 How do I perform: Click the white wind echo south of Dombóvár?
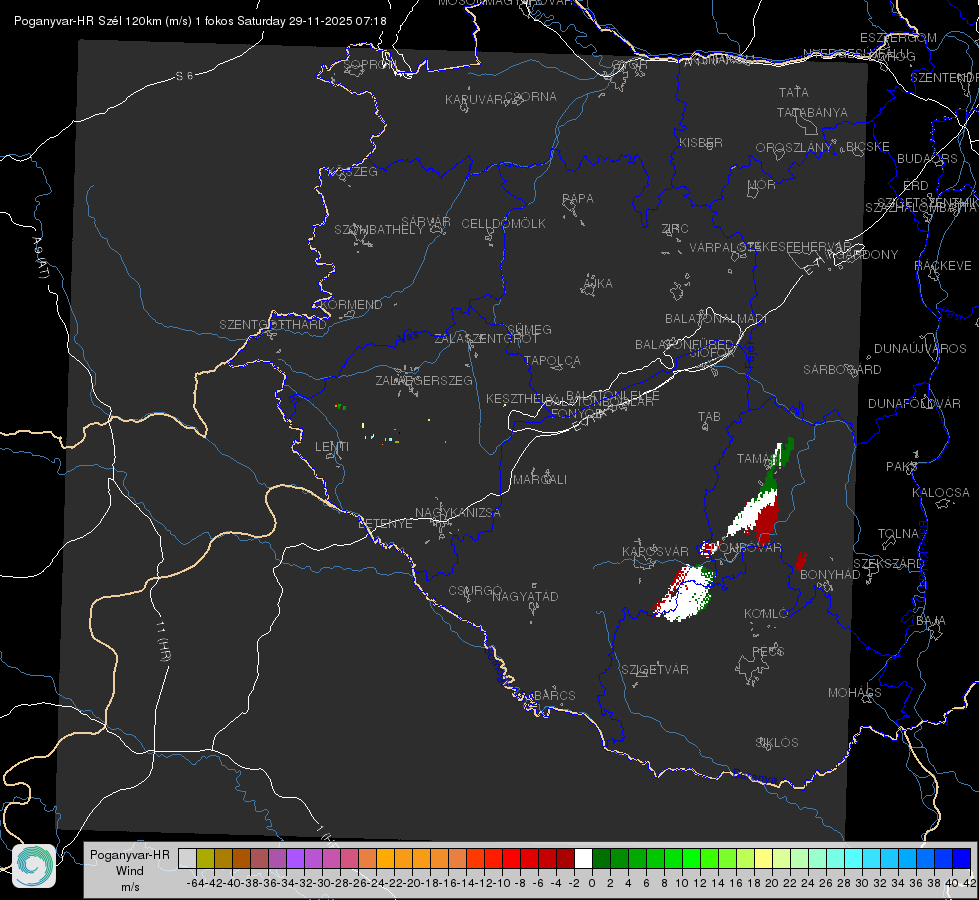pos(684,593)
